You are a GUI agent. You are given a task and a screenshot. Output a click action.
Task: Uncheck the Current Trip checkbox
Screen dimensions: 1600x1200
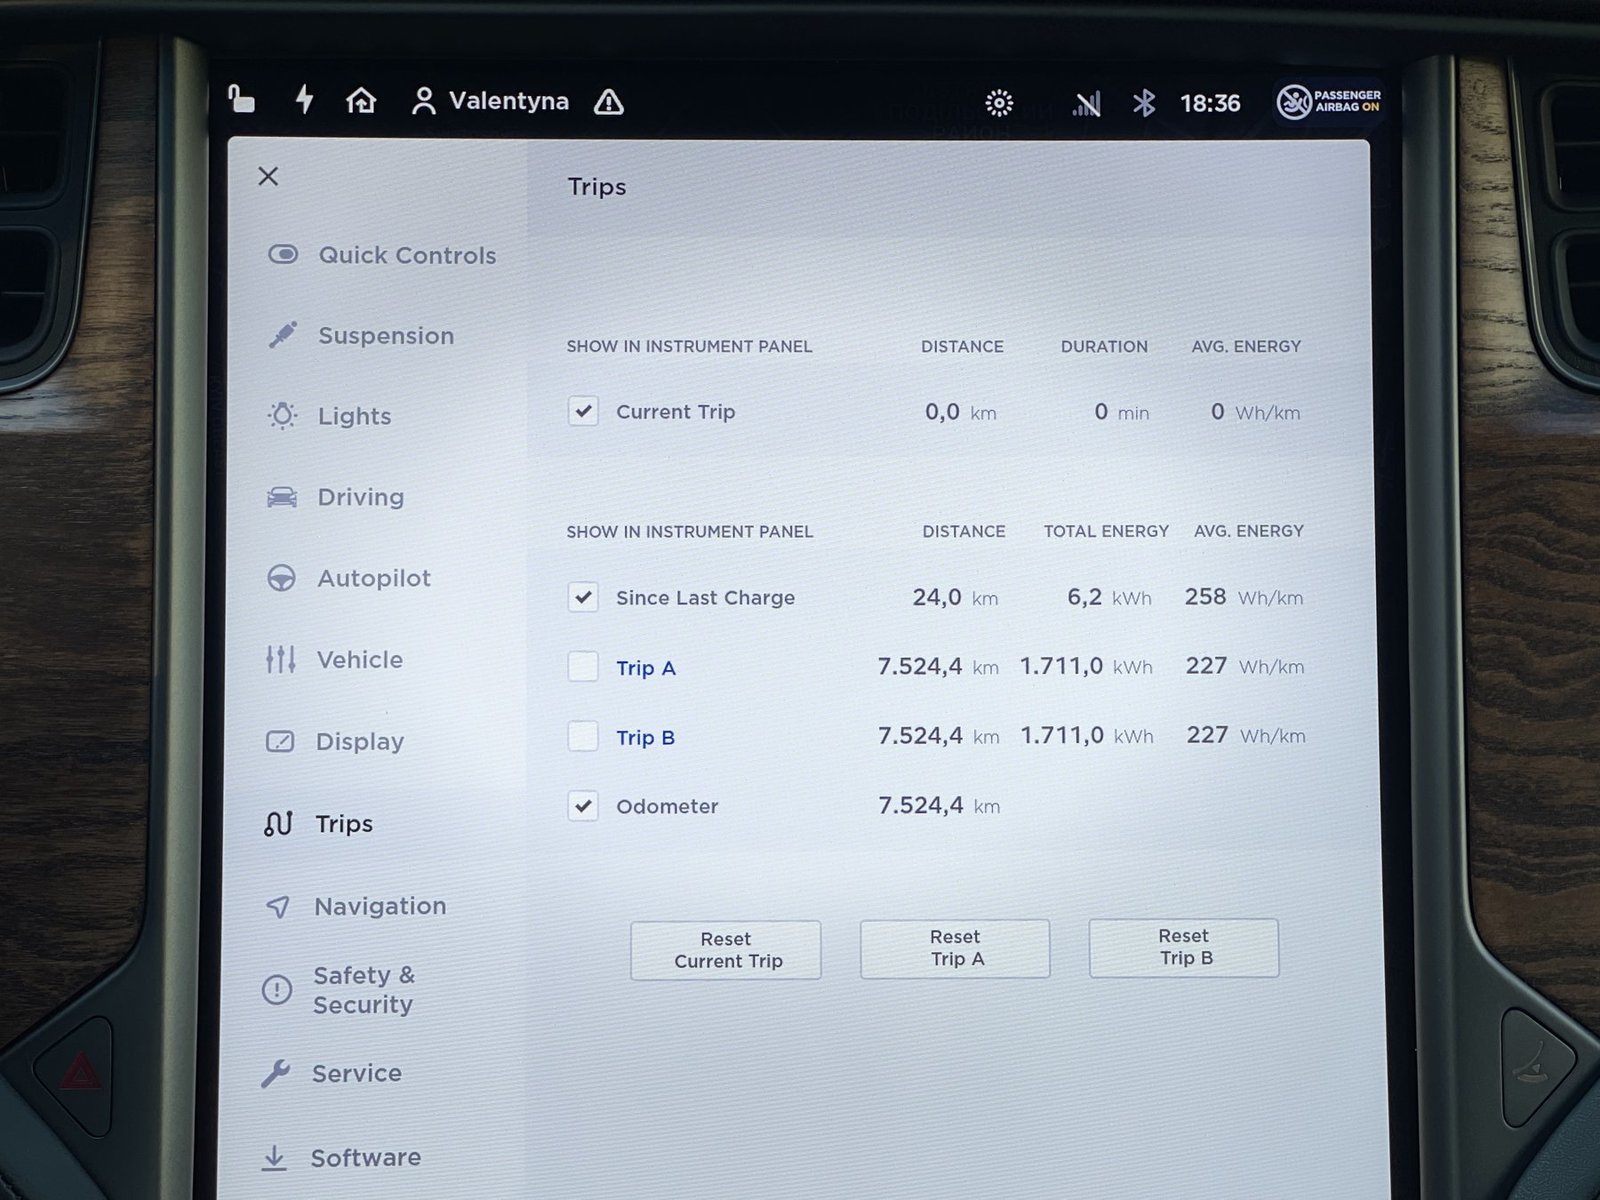(x=583, y=411)
